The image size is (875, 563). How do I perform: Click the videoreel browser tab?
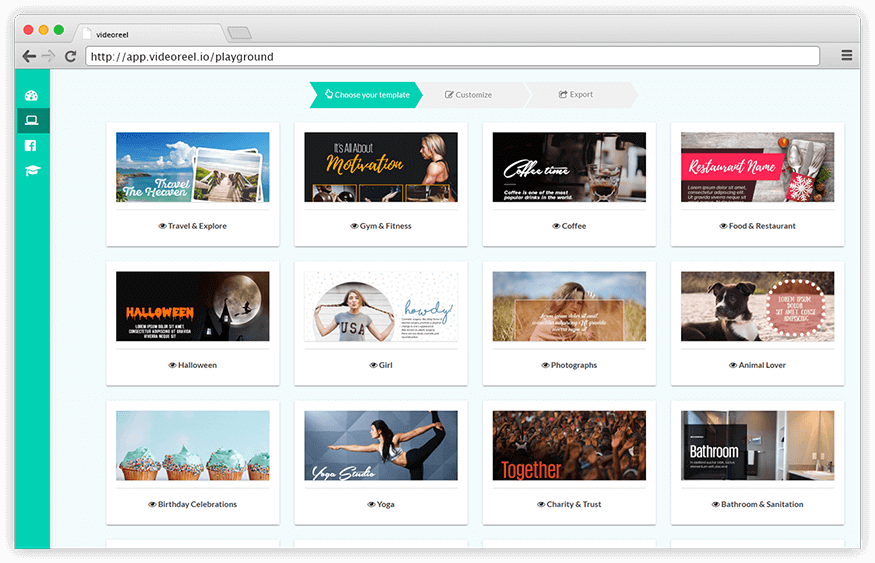pyautogui.click(x=150, y=34)
